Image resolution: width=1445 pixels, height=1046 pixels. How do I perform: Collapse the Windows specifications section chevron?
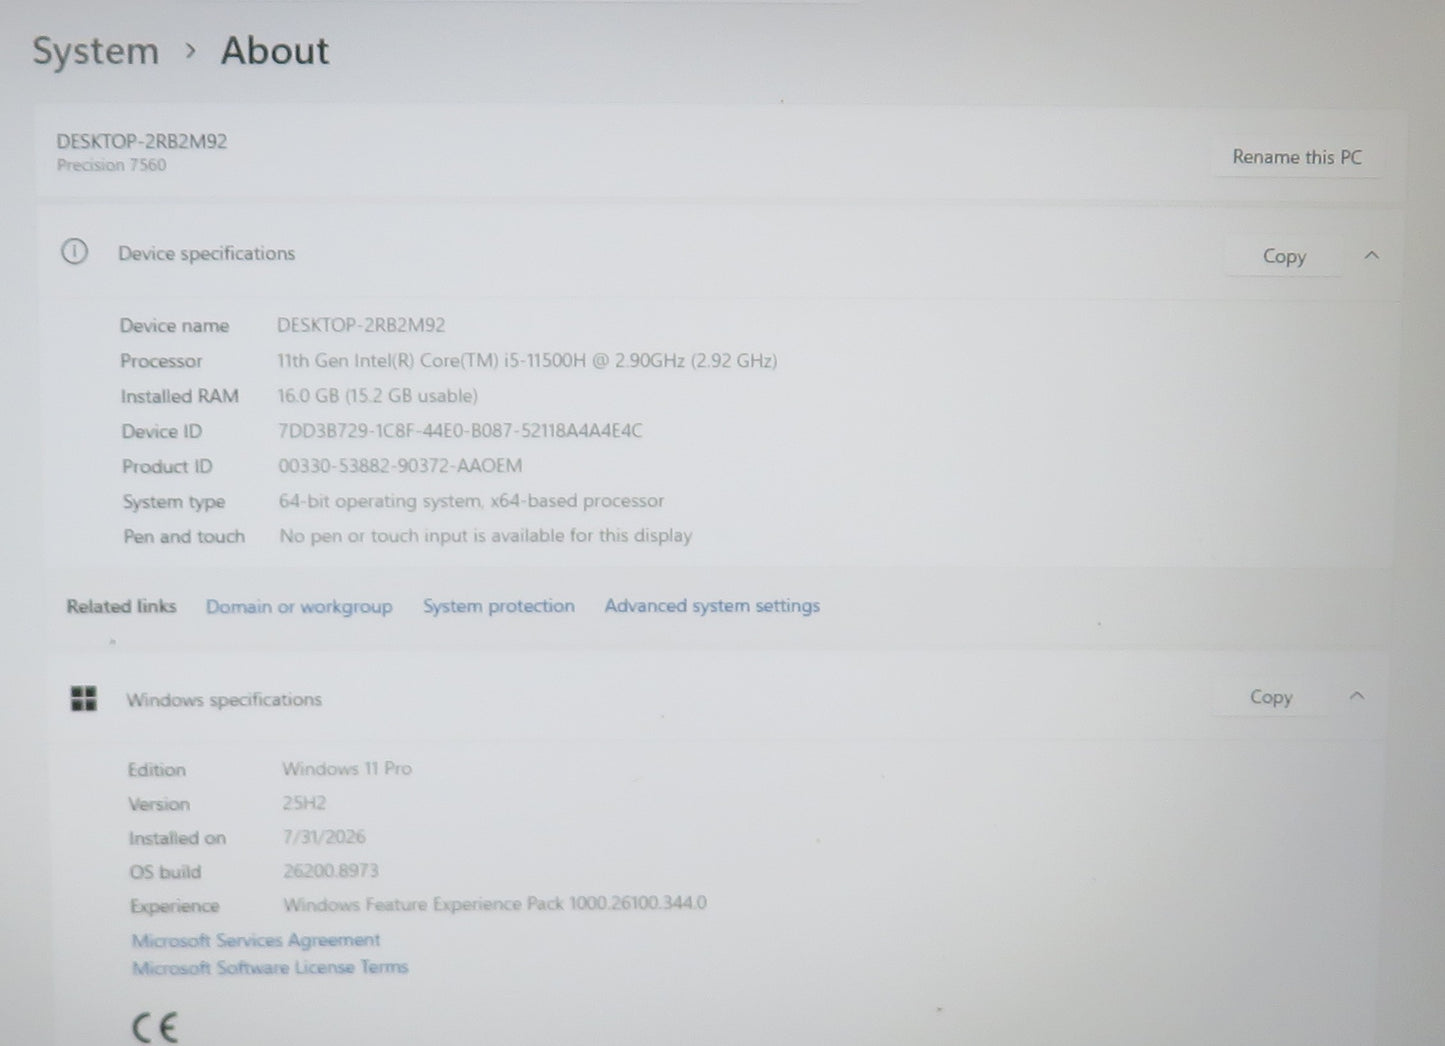(x=1357, y=696)
